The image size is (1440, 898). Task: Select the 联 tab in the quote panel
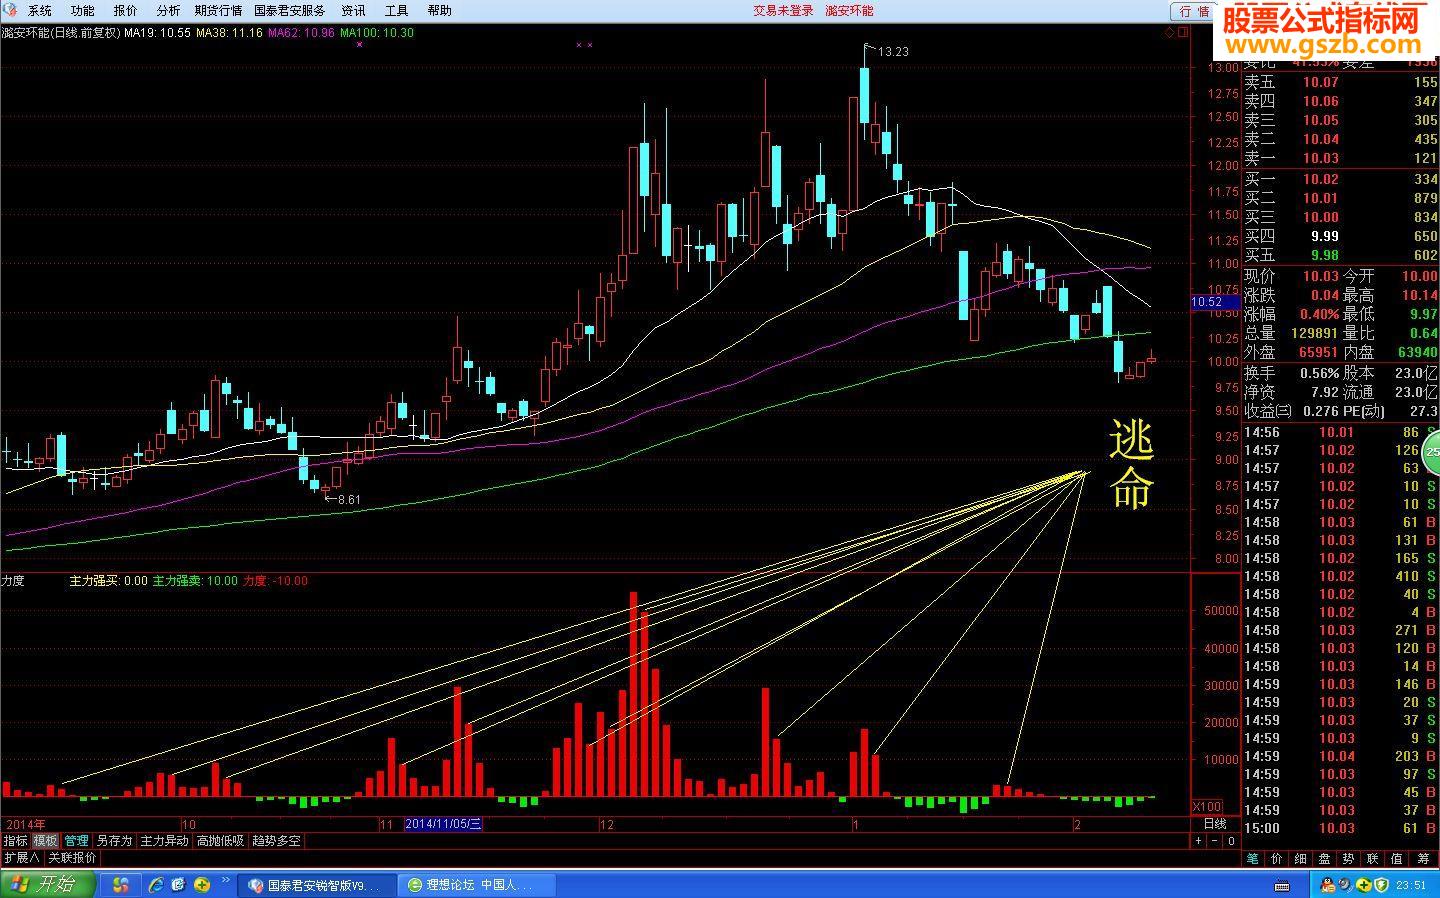[1372, 858]
